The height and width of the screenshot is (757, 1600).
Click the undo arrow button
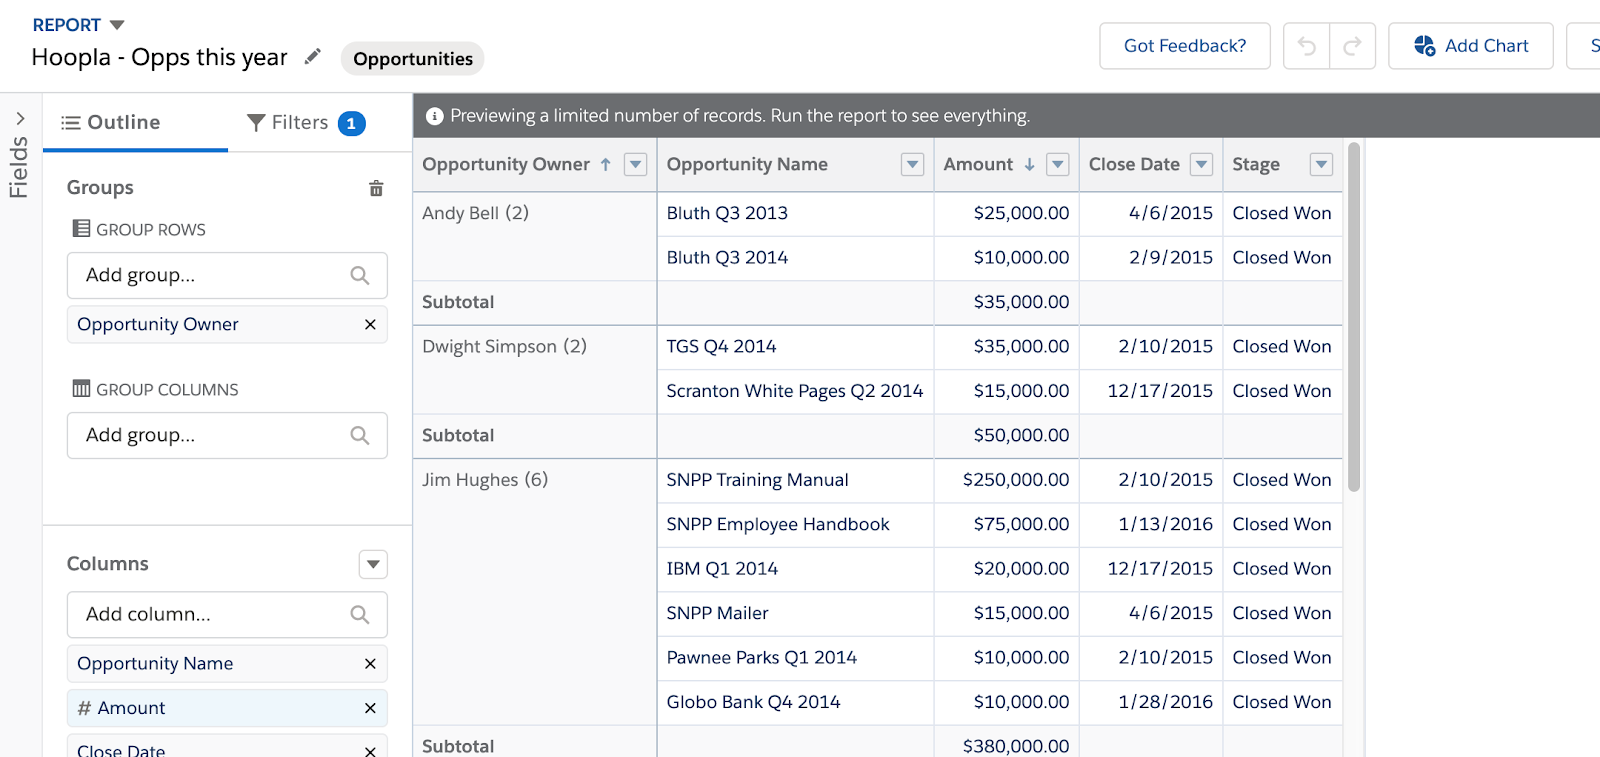pos(1307,46)
